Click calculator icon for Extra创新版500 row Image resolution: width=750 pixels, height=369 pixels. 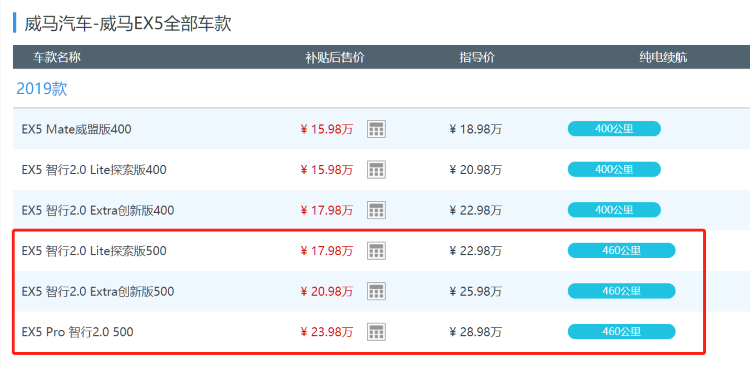[376, 291]
